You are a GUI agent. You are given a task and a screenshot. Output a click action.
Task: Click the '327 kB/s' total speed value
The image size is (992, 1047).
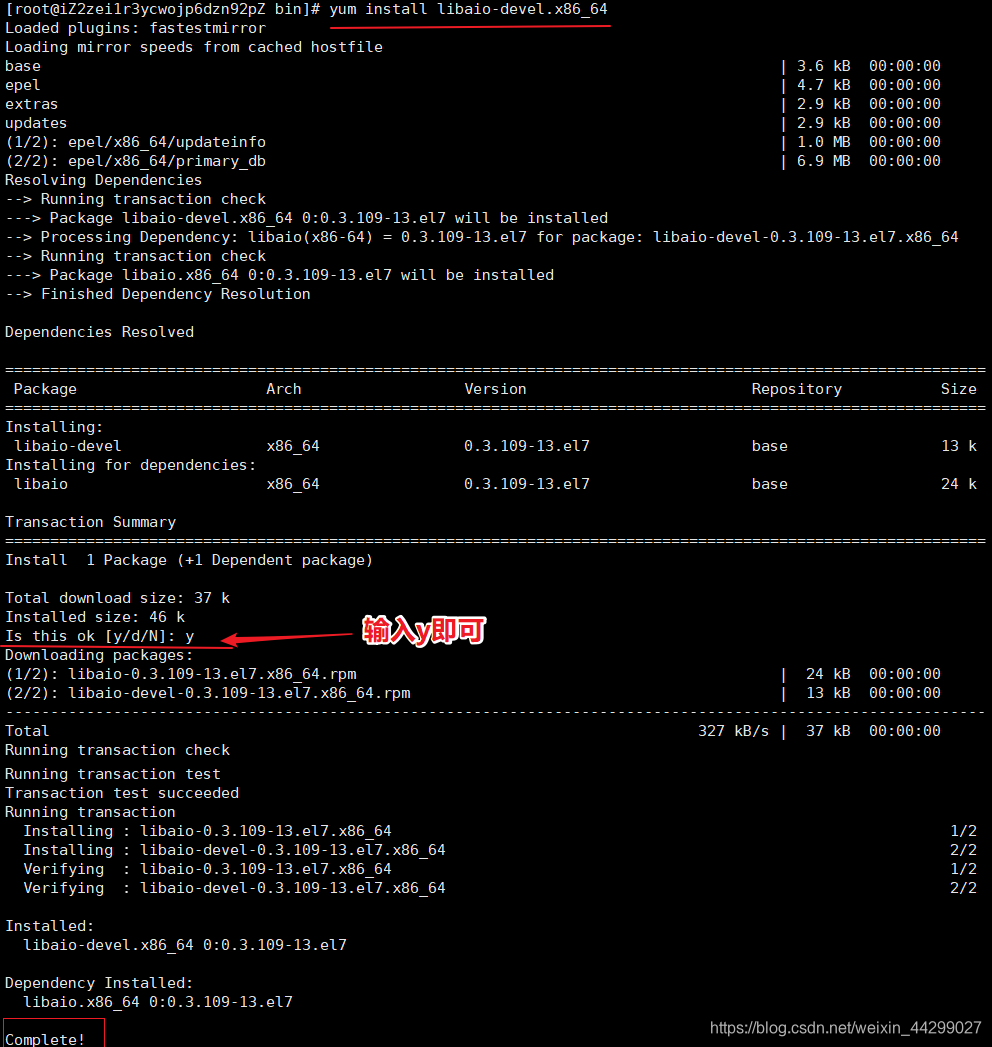[733, 731]
